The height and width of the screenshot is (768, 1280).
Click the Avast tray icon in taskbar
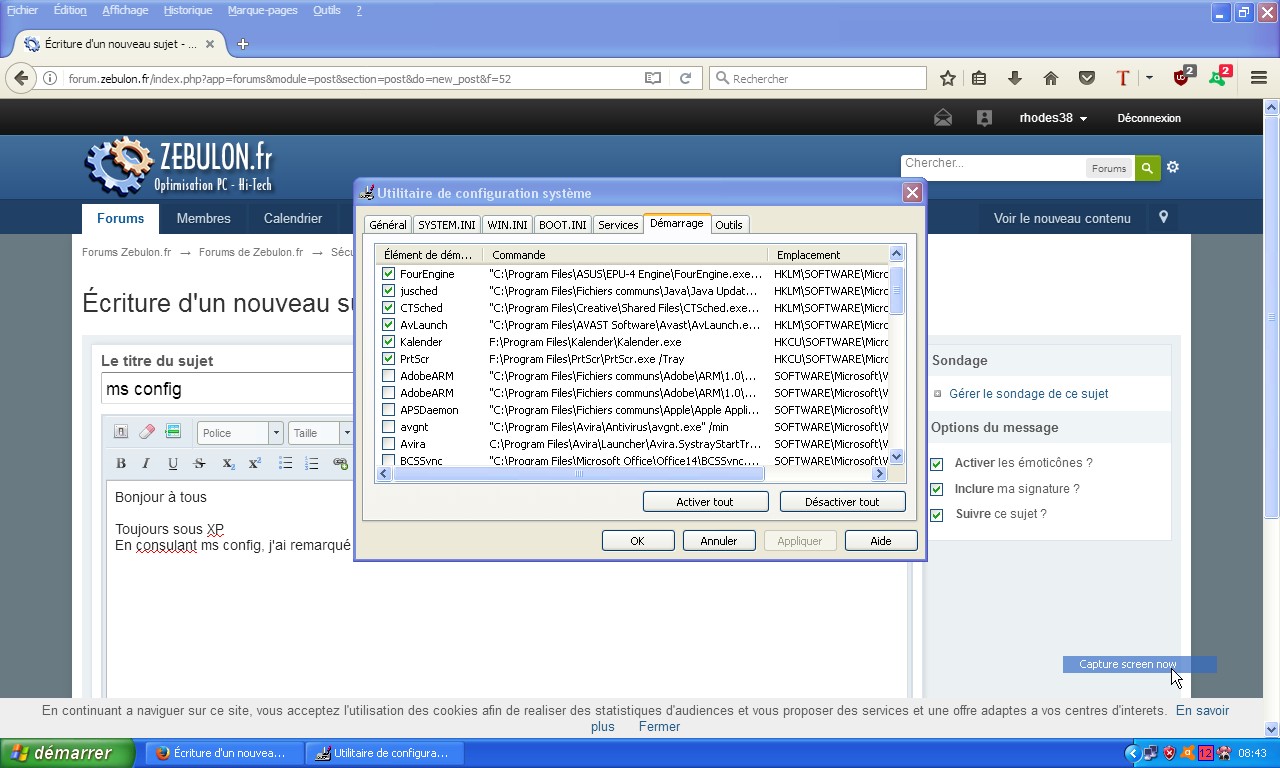(x=1187, y=753)
